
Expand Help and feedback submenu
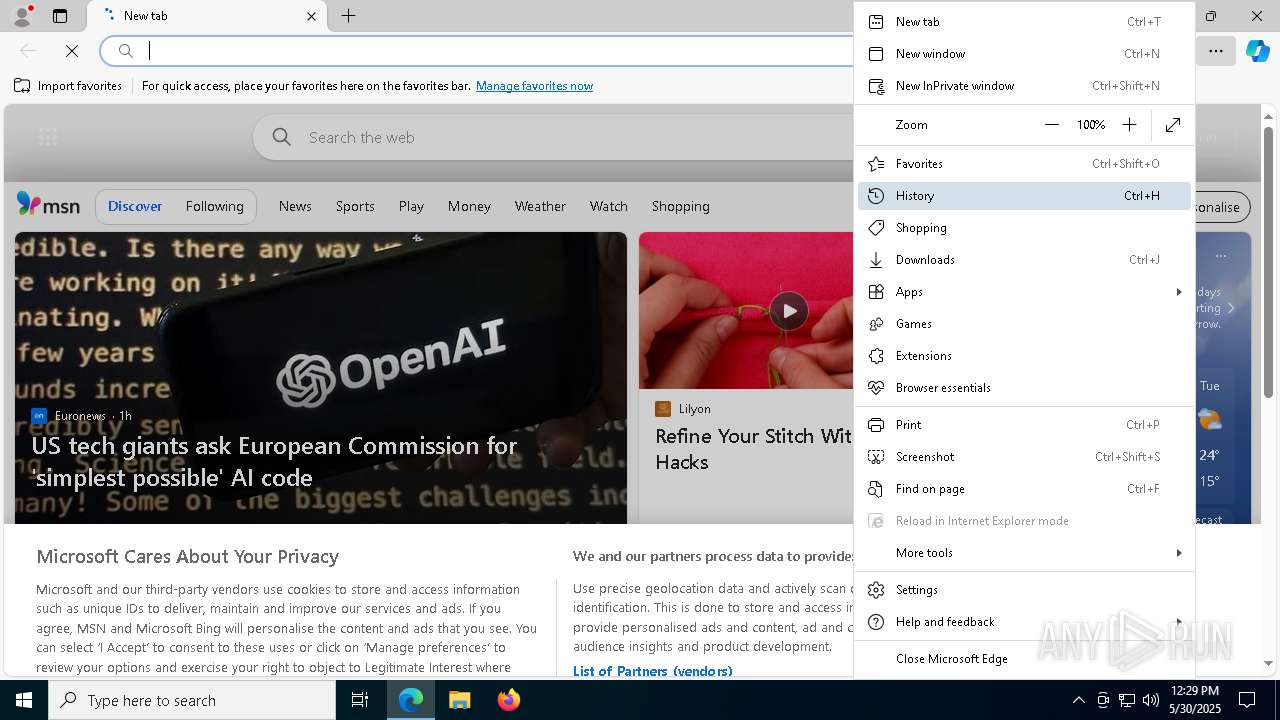coord(1024,622)
